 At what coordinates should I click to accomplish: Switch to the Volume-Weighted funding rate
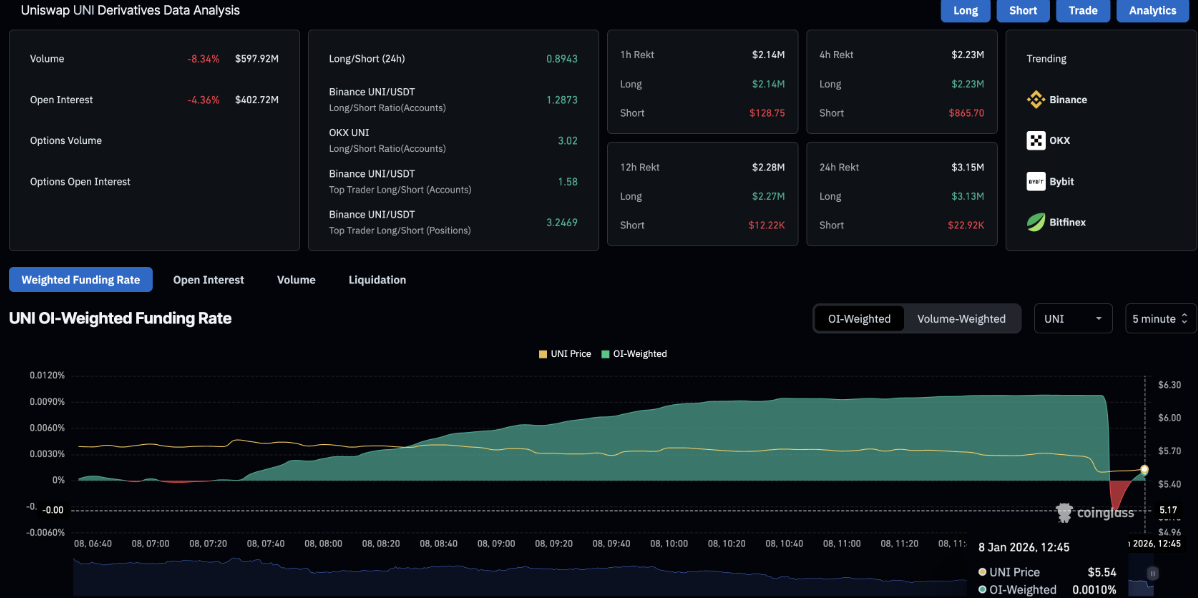(x=961, y=319)
